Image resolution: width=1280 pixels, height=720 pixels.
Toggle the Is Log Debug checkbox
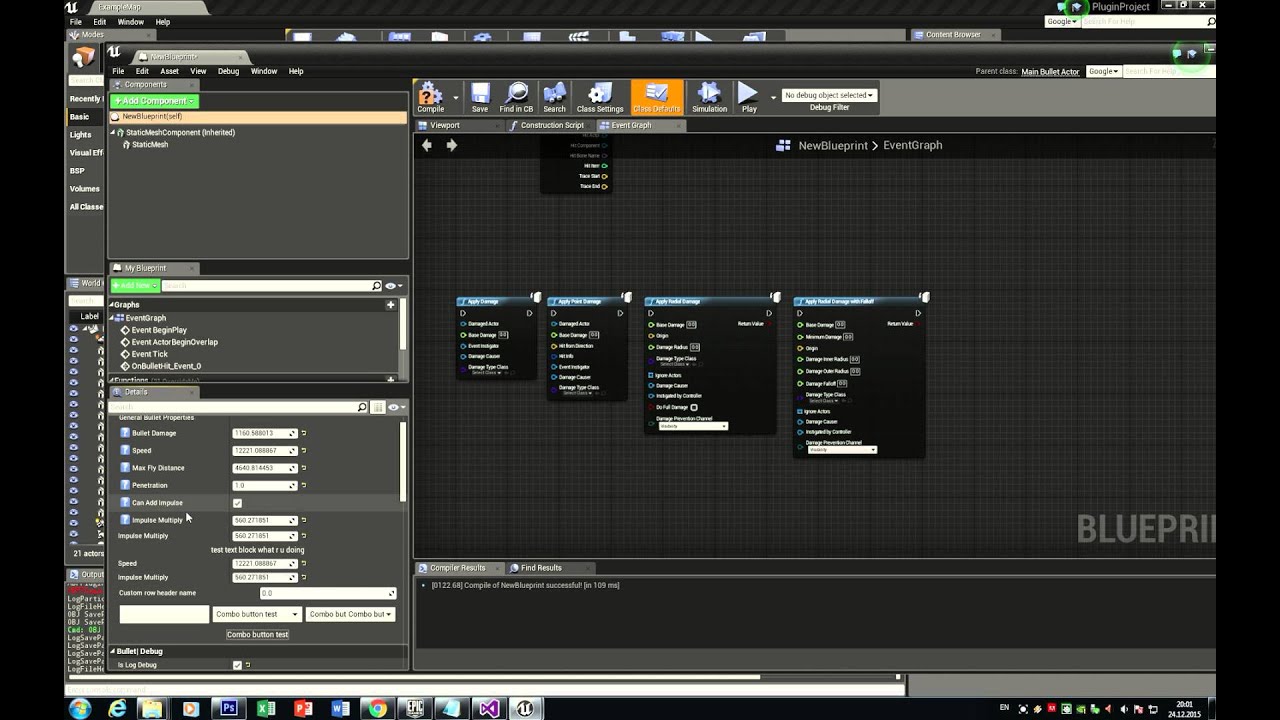(x=237, y=665)
